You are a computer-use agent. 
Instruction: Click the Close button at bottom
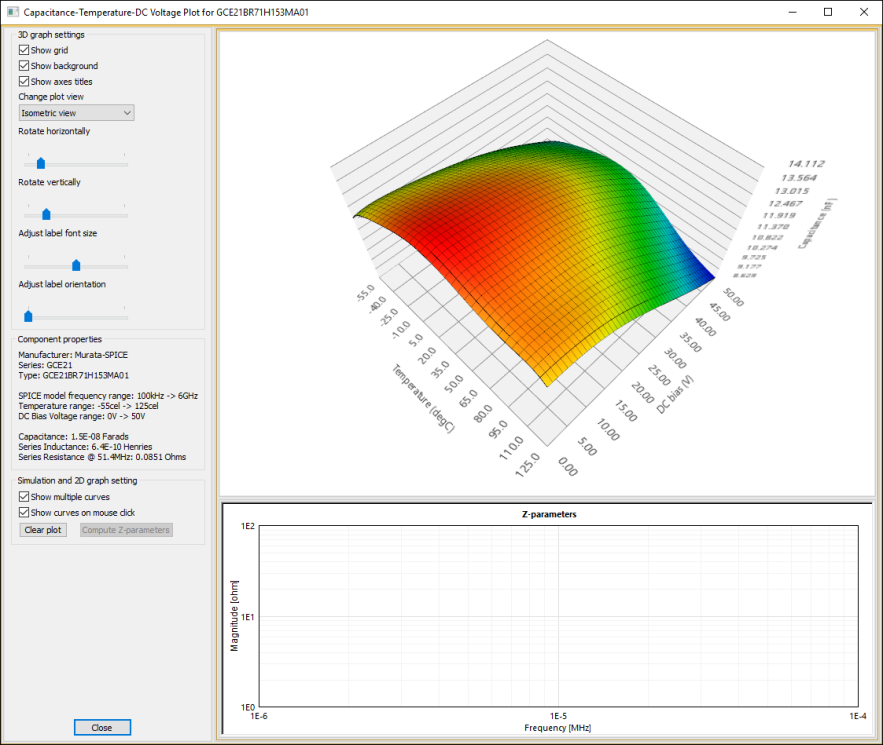(102, 728)
